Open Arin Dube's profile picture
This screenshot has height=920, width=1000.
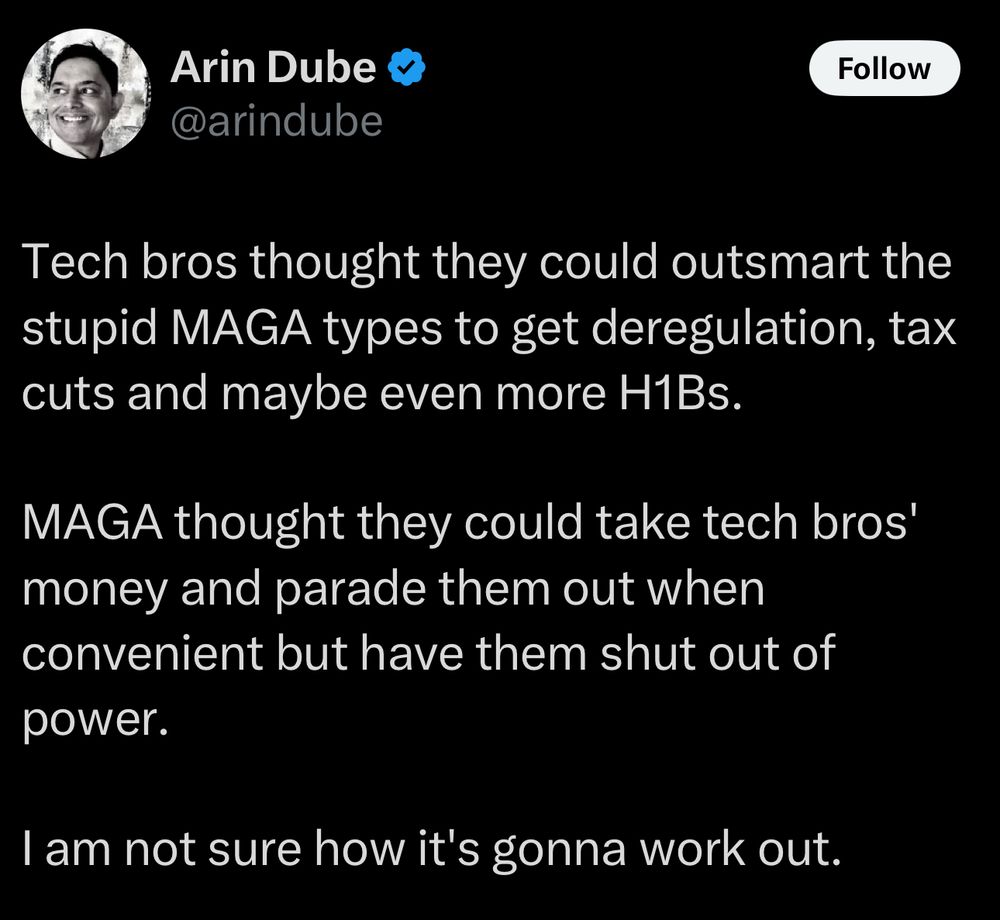[x=85, y=94]
